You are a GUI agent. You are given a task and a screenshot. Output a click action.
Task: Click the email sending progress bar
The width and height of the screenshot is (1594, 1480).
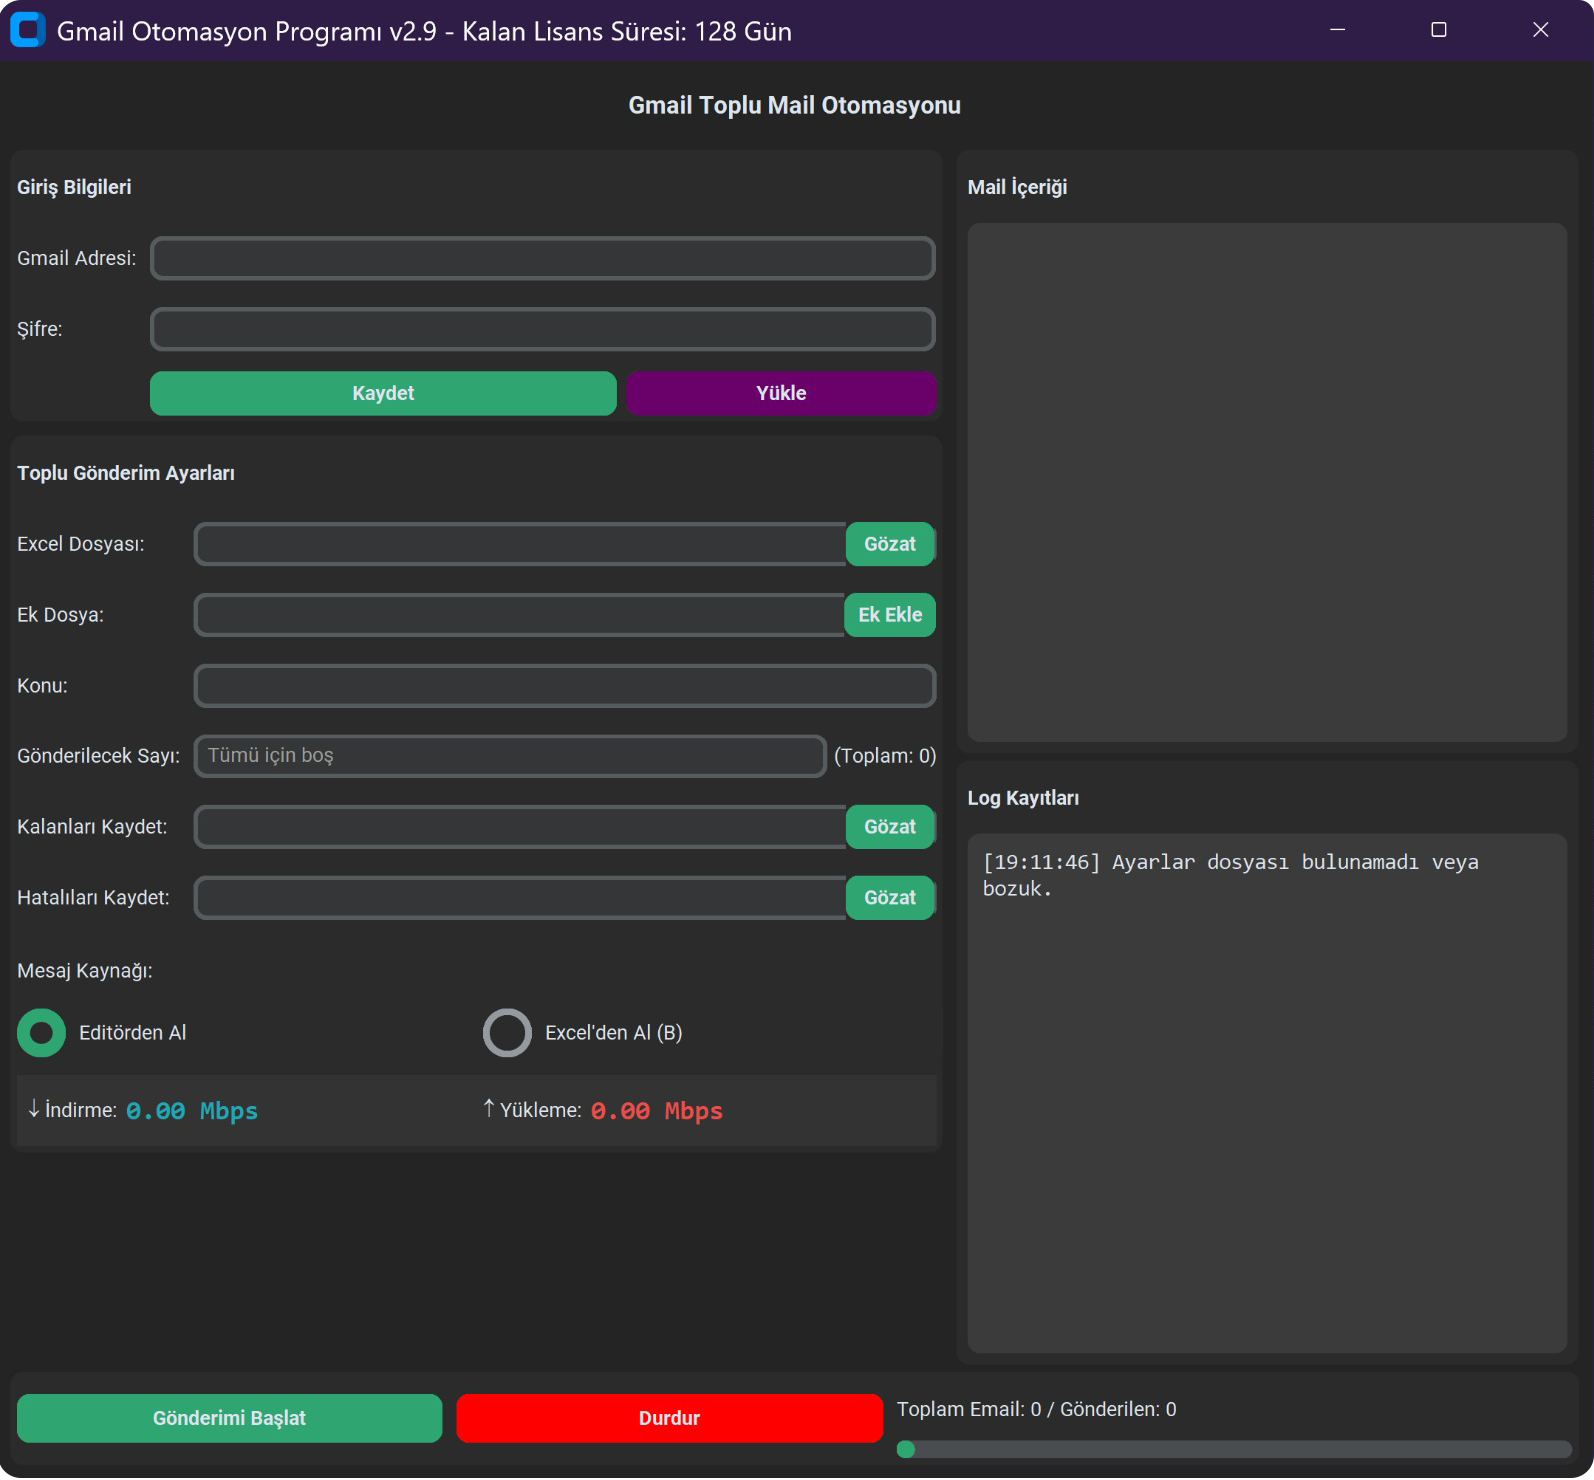(x=1234, y=1449)
